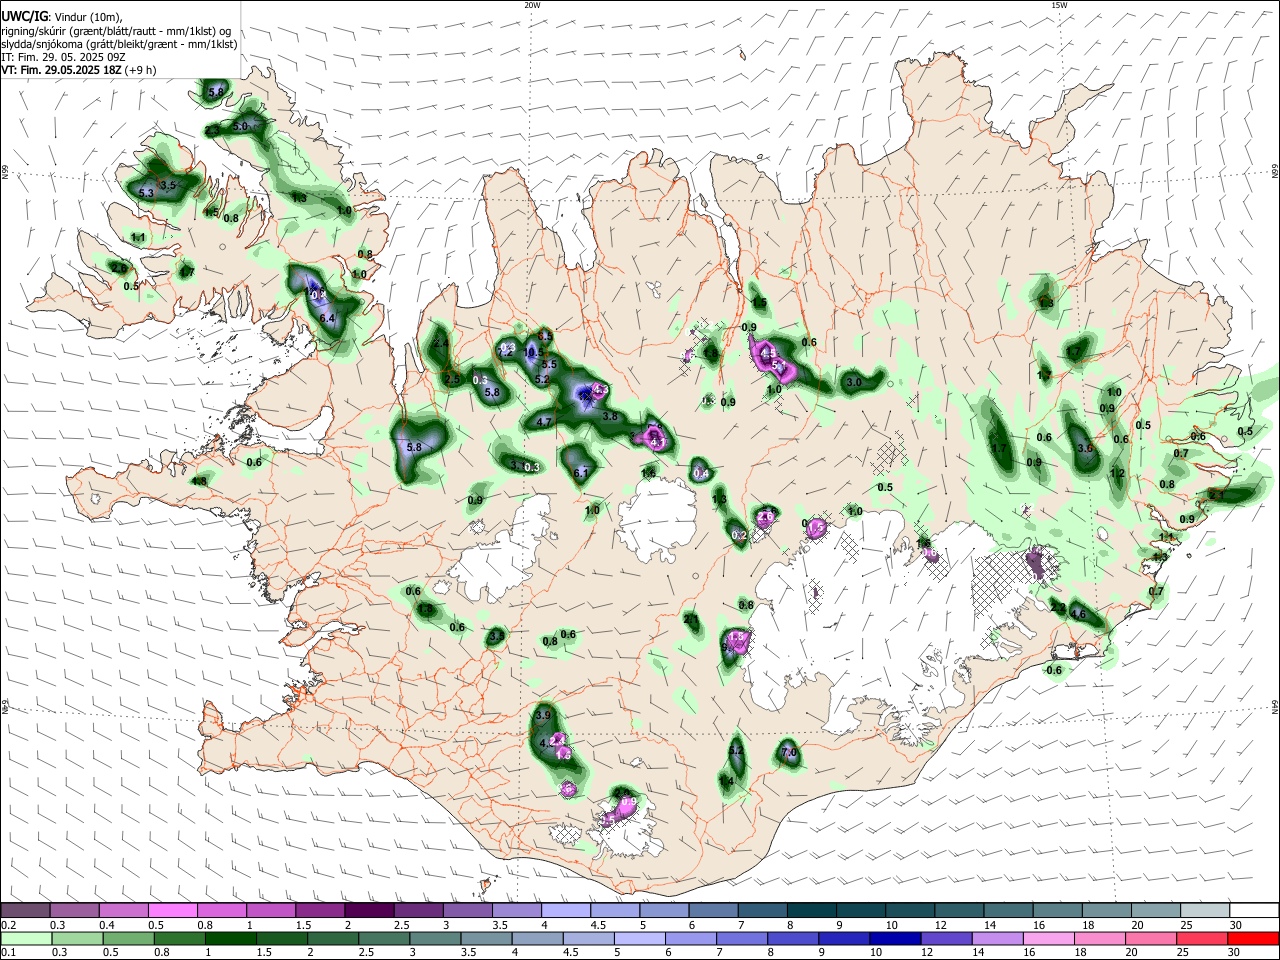Click the slydda/snjókoma legend description line
Image resolution: width=1280 pixels, height=960 pixels.
point(119,44)
